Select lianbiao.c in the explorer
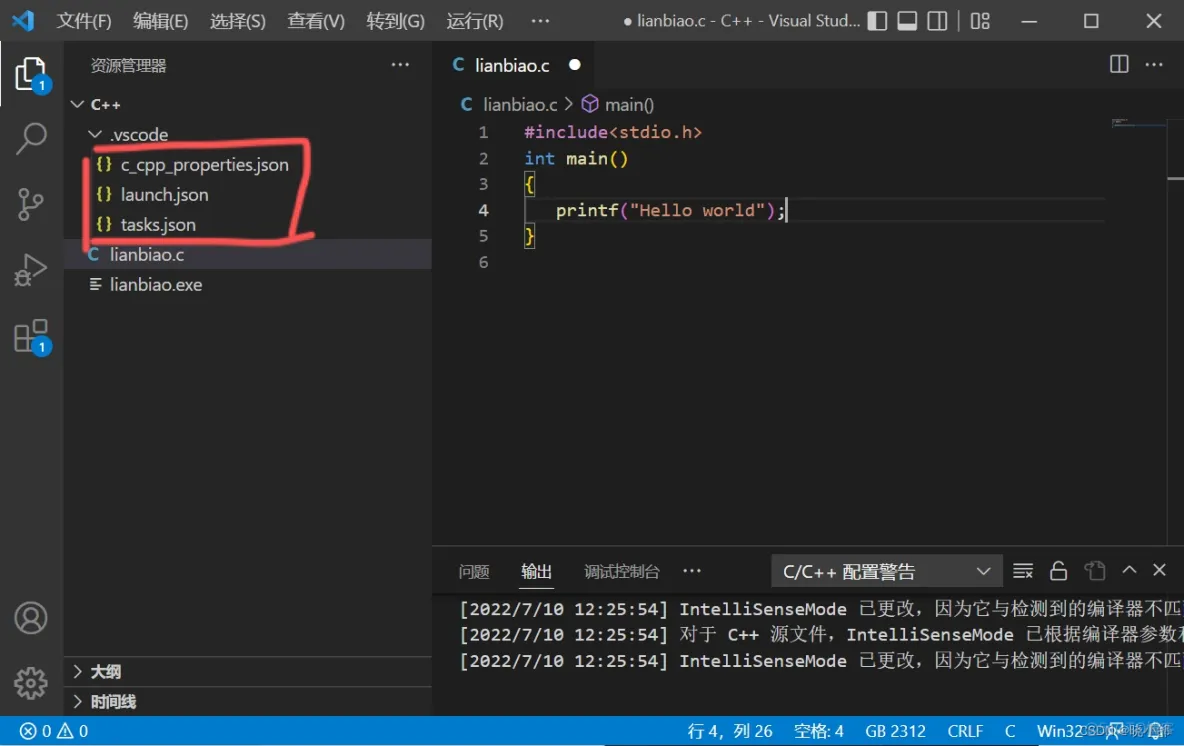The width and height of the screenshot is (1184, 746). pos(248,254)
